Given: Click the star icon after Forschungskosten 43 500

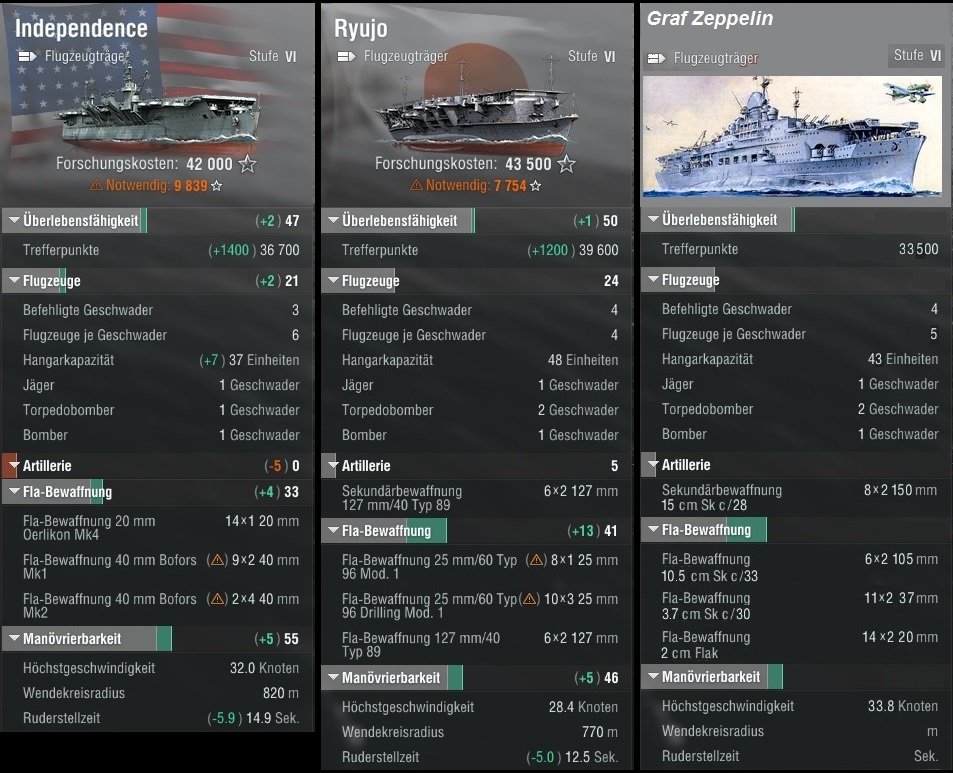Looking at the screenshot, I should 567,164.
